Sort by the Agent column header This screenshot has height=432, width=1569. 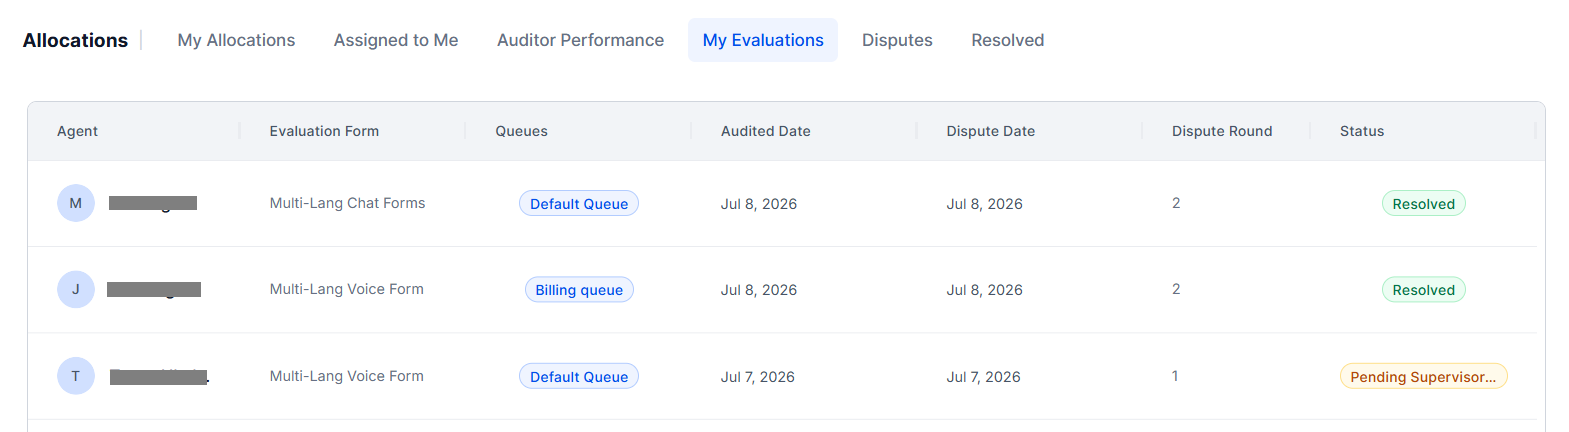[x=77, y=131]
